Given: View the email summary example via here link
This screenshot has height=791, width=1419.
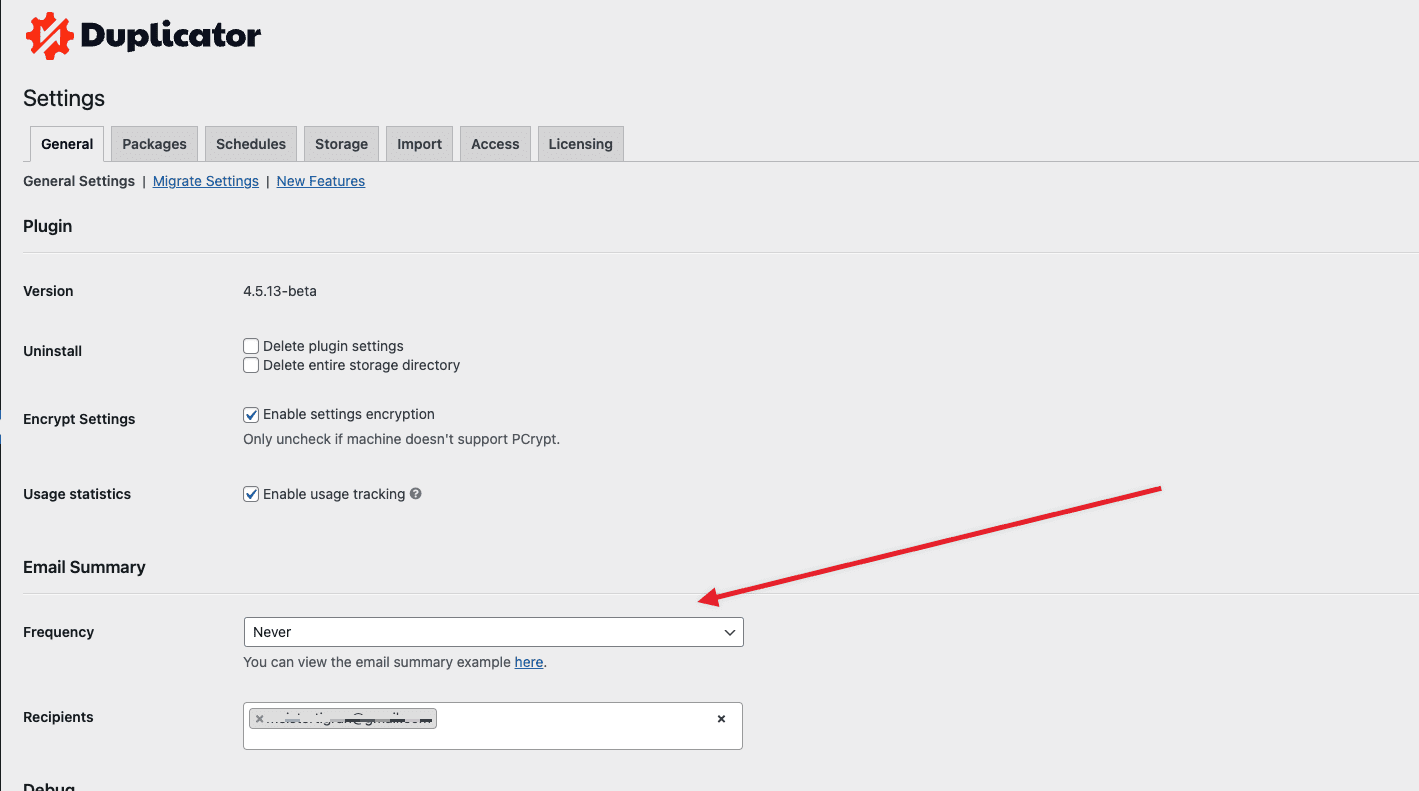Looking at the screenshot, I should coord(529,662).
